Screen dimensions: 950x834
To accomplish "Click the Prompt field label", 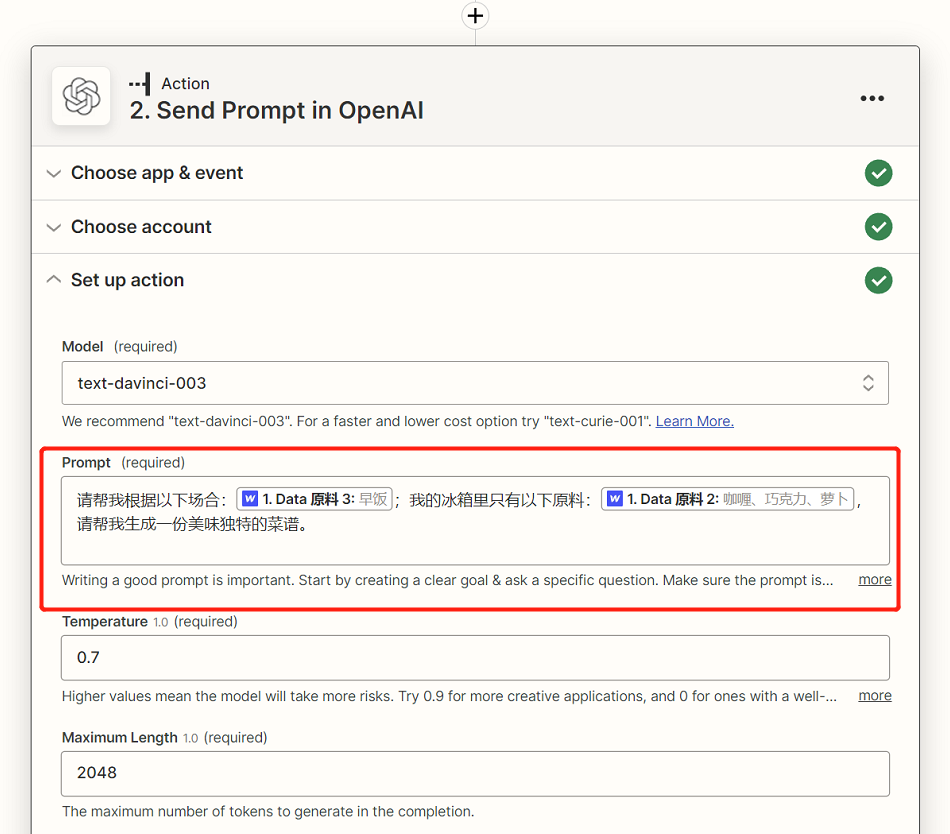I will tap(86, 463).
